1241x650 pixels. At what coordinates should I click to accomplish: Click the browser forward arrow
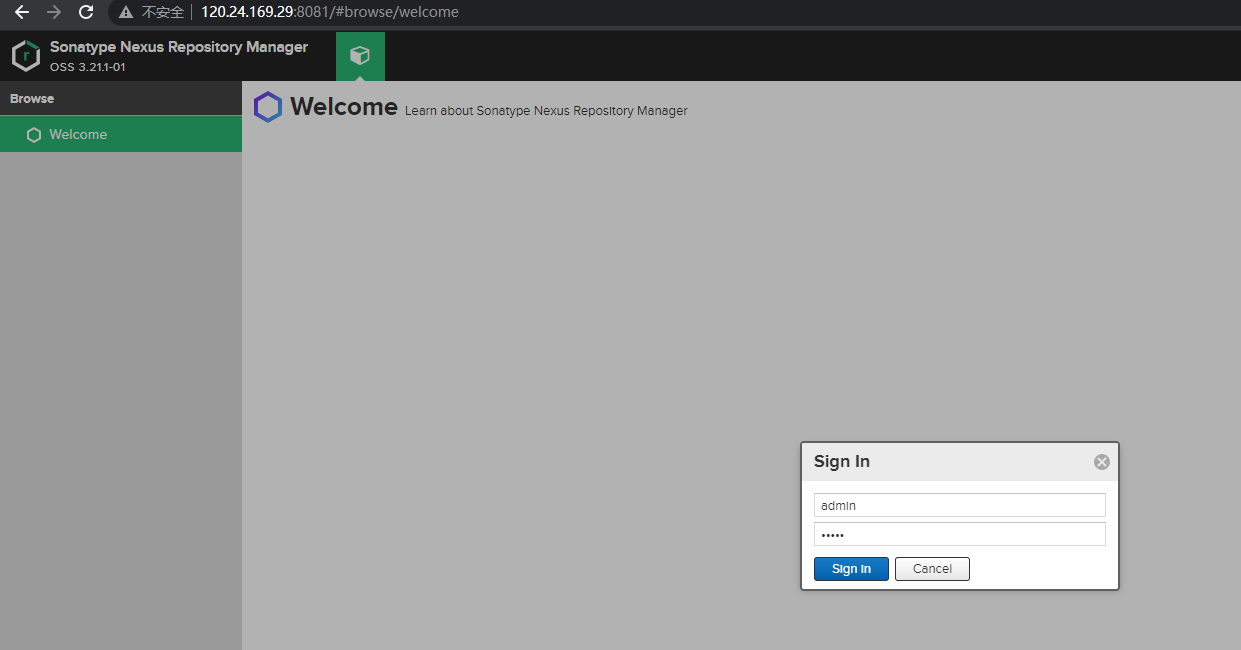(x=54, y=12)
